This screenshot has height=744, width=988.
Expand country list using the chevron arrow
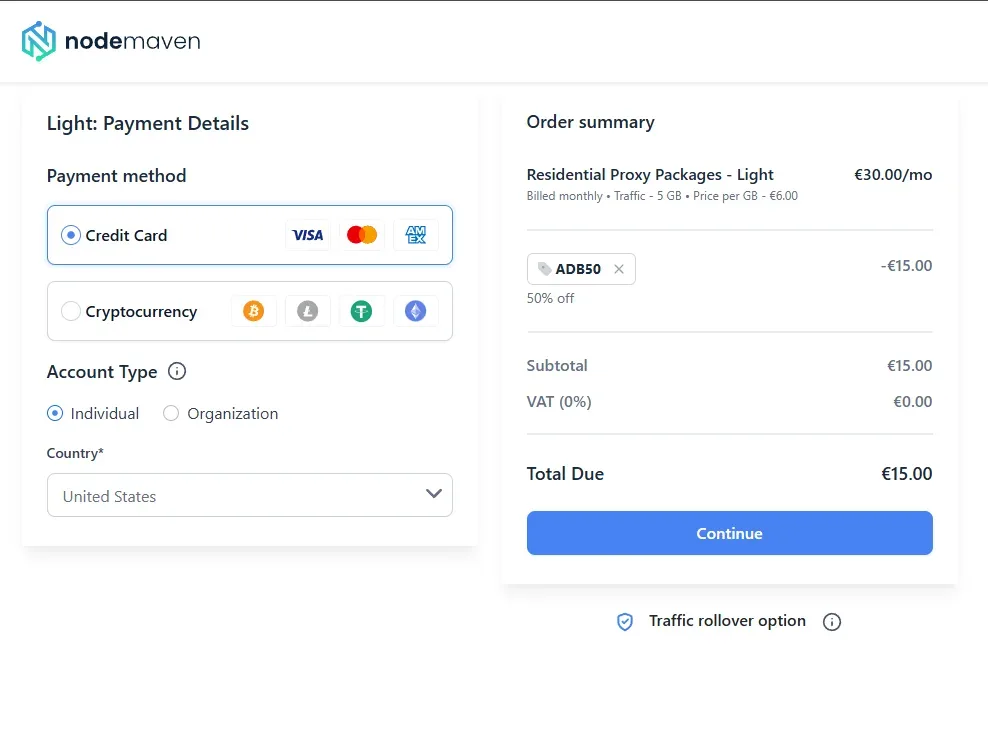(434, 494)
